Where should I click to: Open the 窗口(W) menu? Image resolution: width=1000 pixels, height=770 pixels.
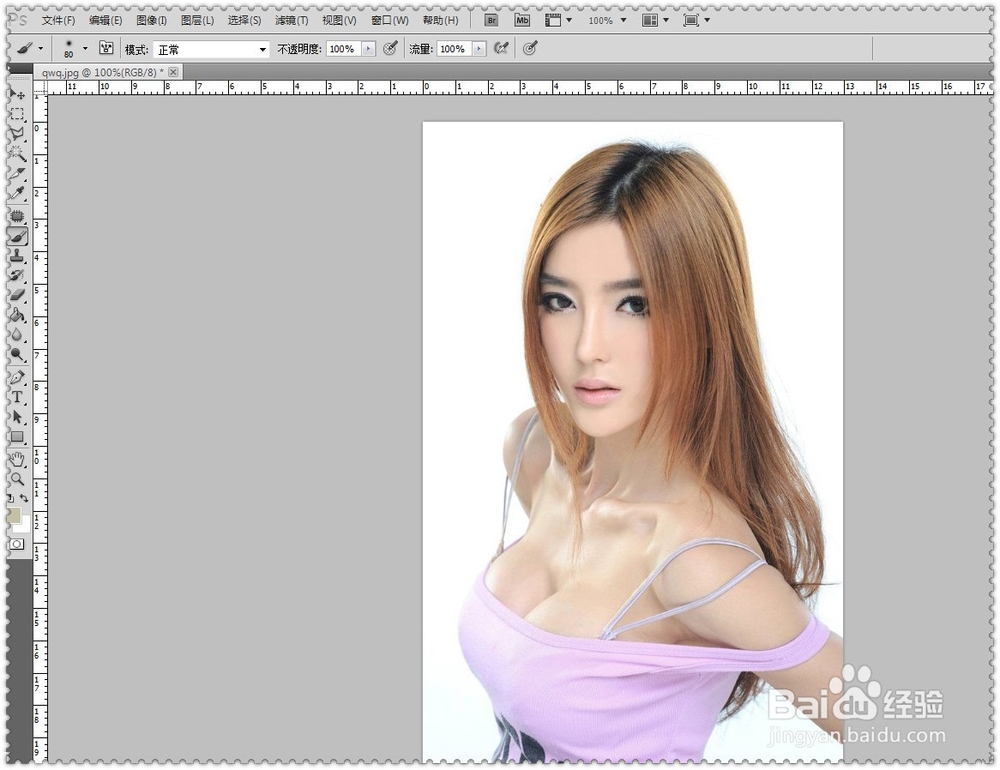(390, 20)
